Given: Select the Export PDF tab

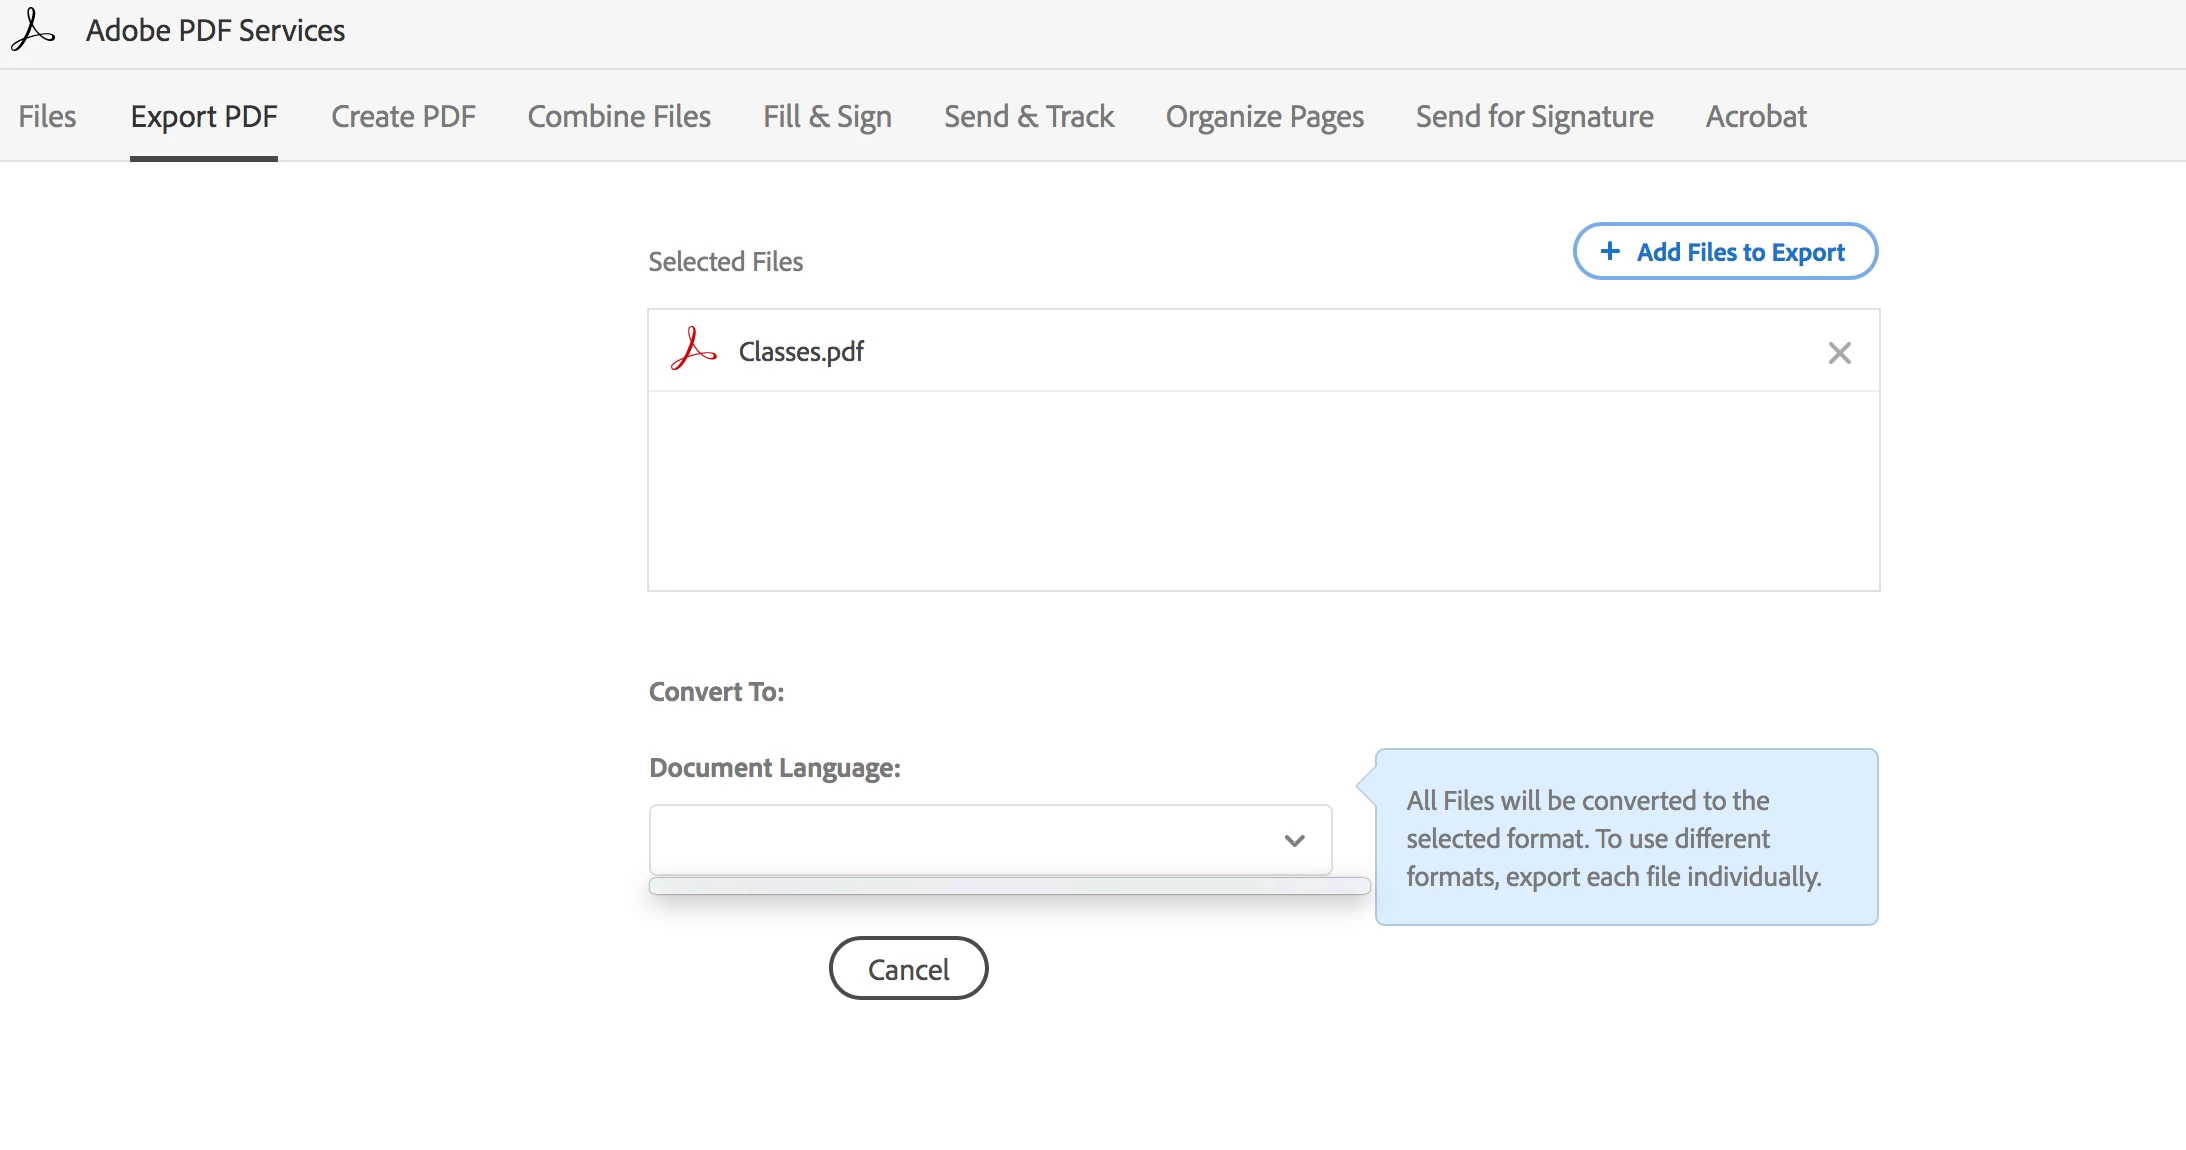Looking at the screenshot, I should (x=204, y=117).
